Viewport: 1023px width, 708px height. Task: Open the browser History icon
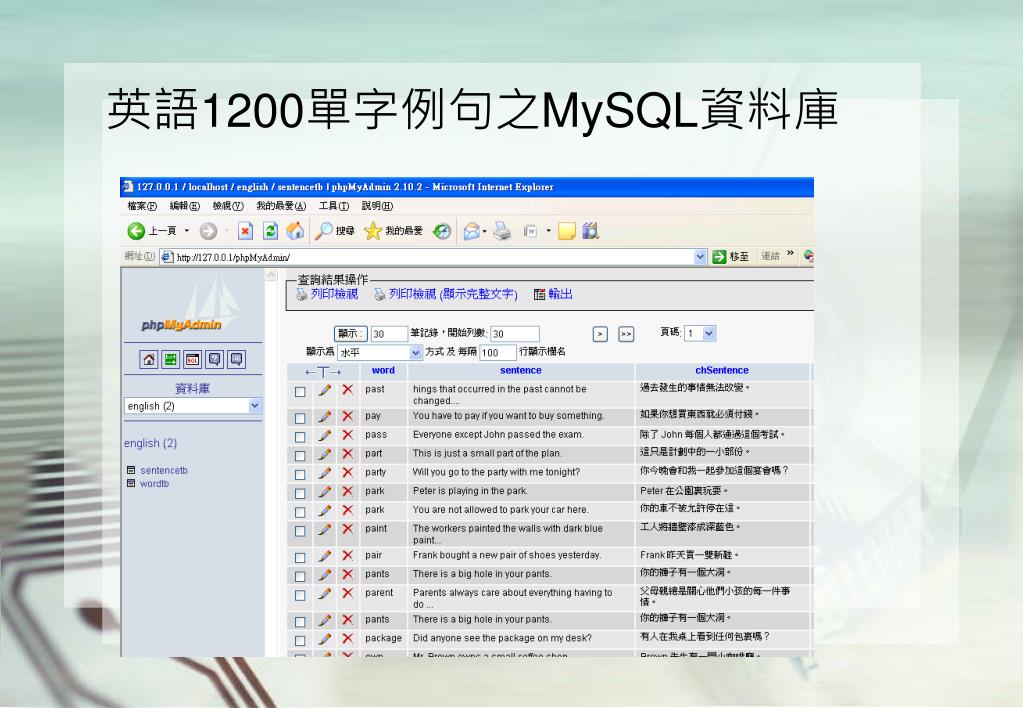pos(442,231)
